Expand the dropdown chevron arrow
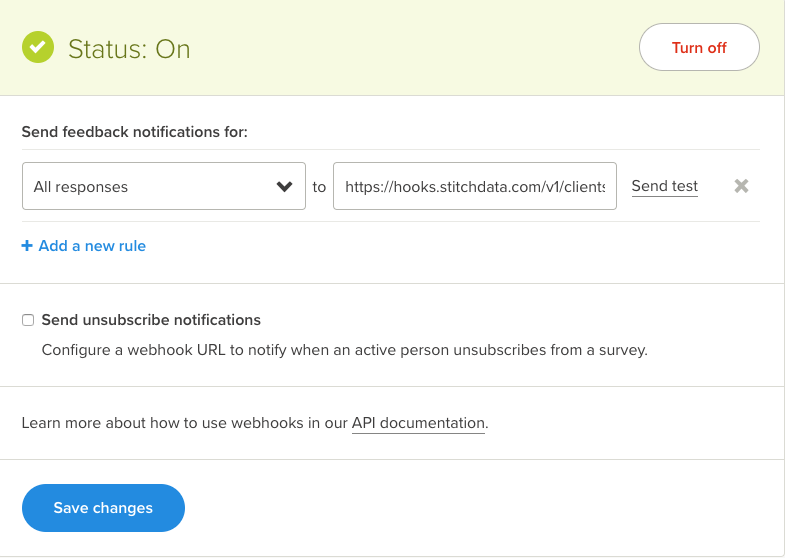 (285, 186)
